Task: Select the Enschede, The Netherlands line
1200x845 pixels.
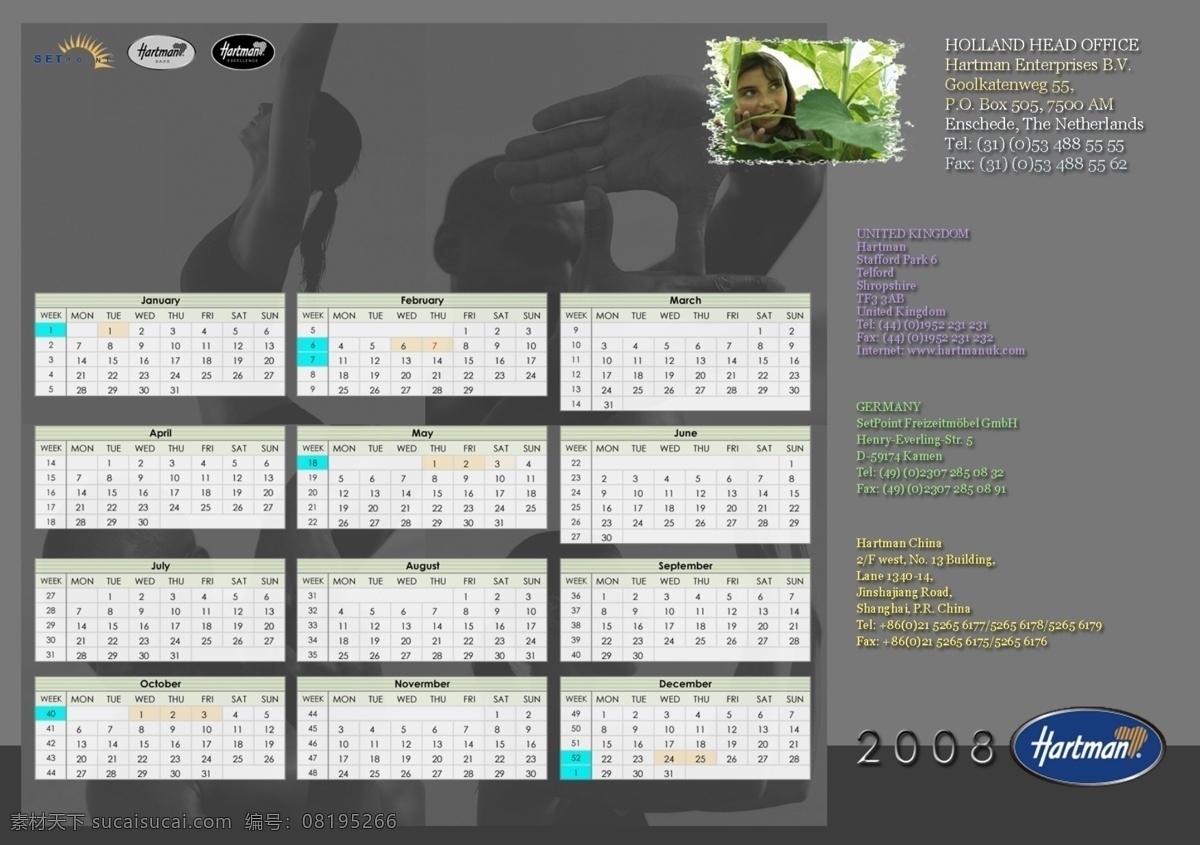Action: tap(1044, 124)
